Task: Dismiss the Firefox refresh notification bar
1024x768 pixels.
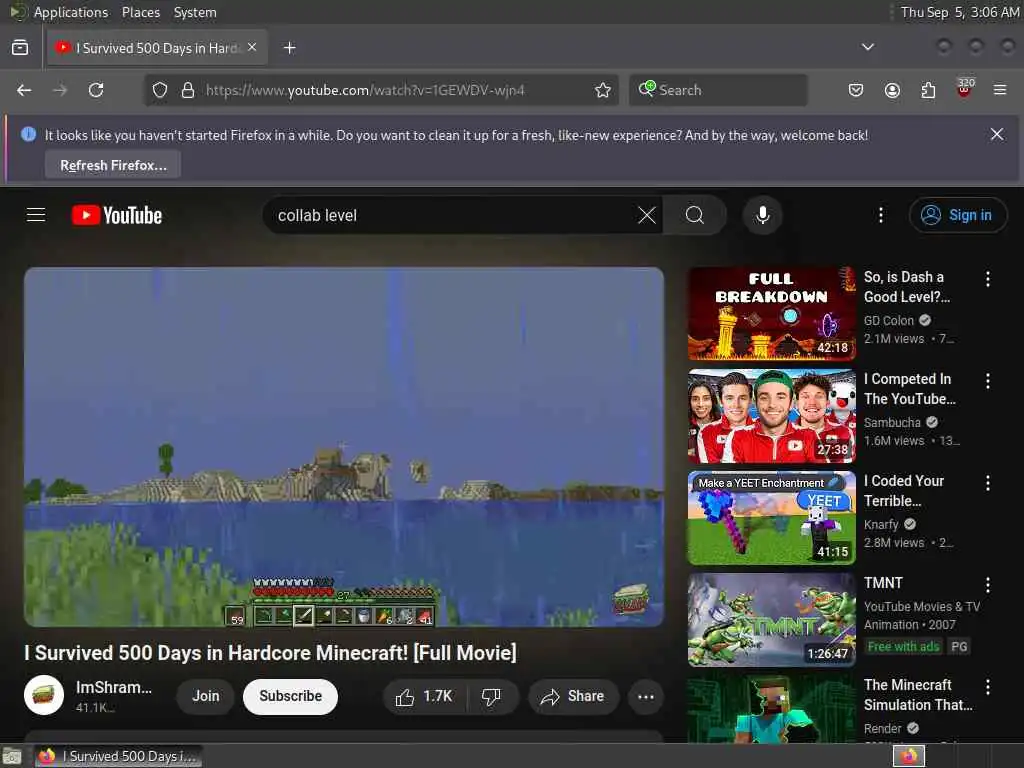Action: (x=997, y=135)
